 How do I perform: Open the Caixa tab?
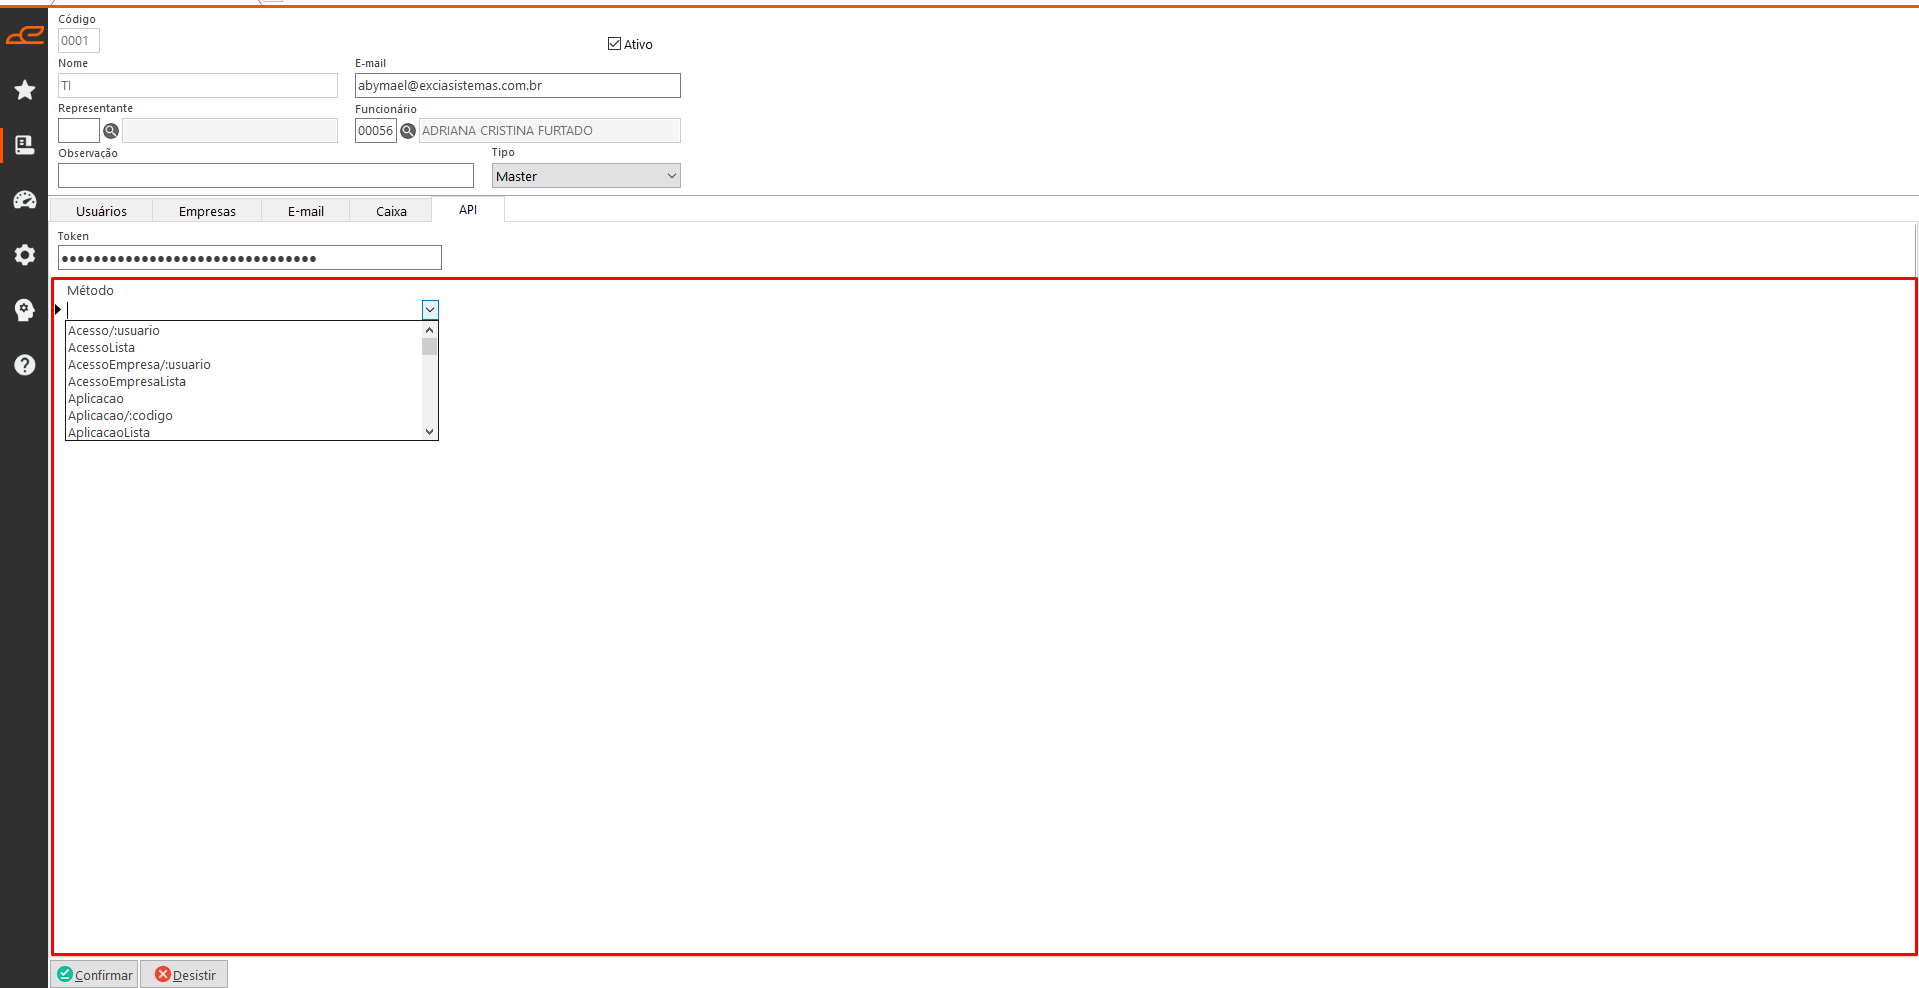pos(391,211)
